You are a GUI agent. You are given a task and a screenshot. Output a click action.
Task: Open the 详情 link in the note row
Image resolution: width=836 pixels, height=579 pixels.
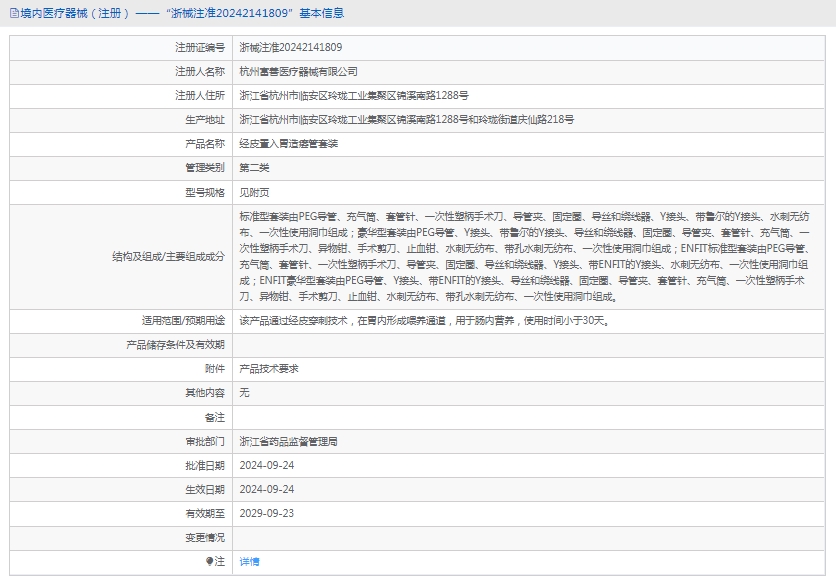pyautogui.click(x=249, y=562)
